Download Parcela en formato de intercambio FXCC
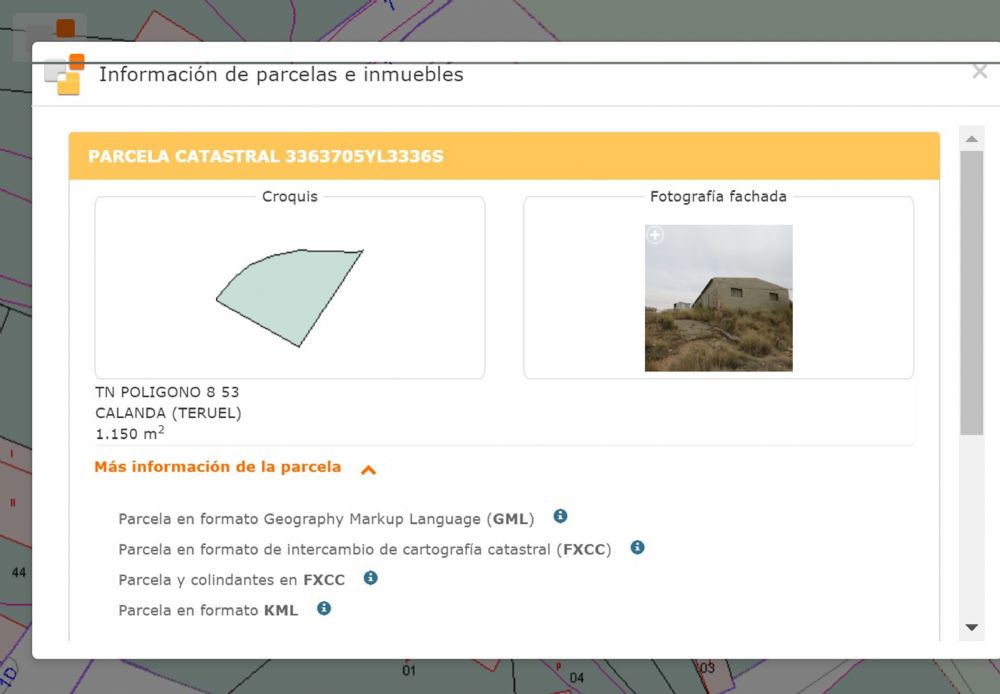The image size is (1000, 694). [x=365, y=549]
